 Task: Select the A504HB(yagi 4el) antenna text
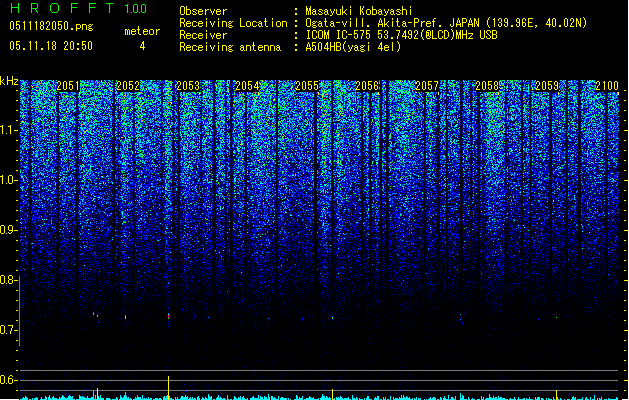[353, 47]
